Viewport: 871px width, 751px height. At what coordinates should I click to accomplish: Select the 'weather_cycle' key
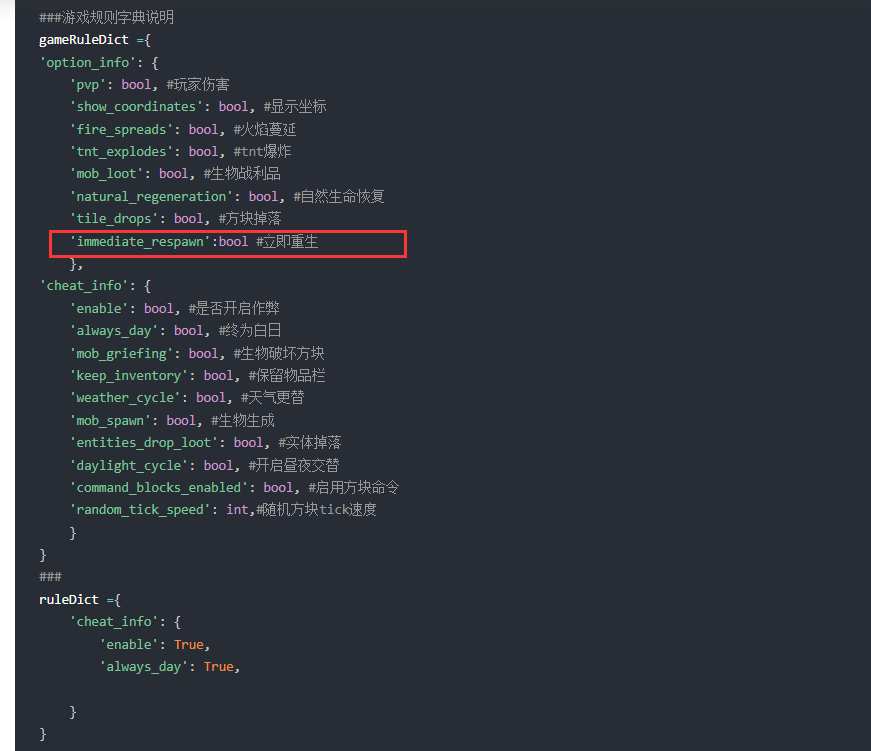tap(125, 398)
